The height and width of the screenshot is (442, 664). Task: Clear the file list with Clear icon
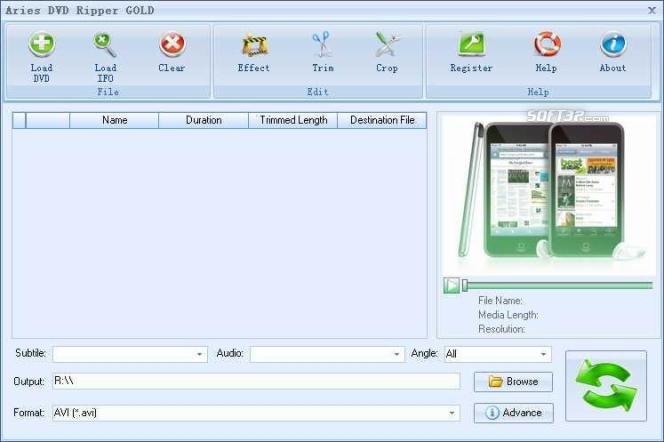(x=172, y=44)
